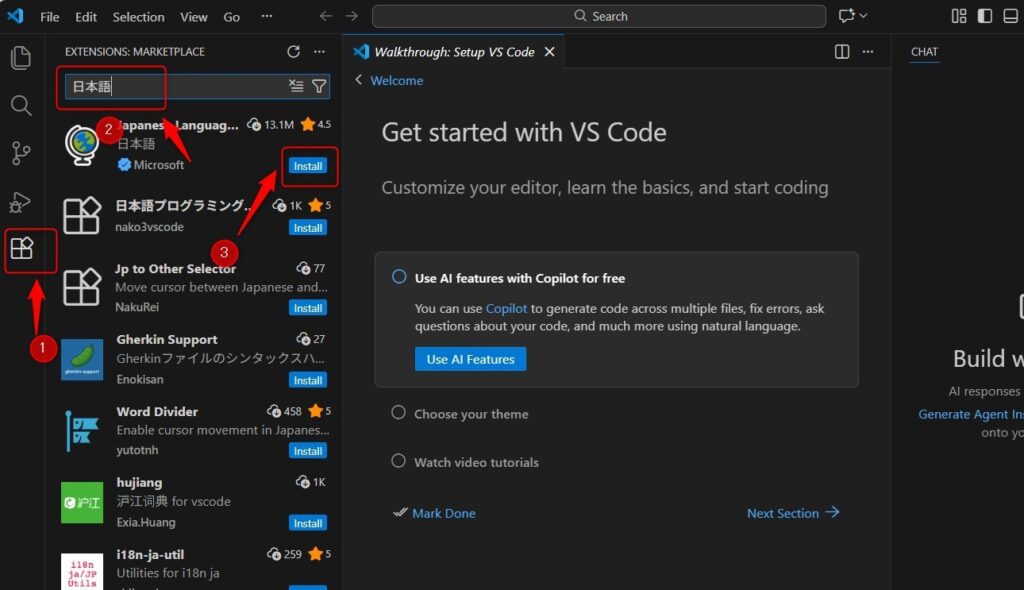Viewport: 1024px width, 590px height.
Task: Click inside the extensions search field
Action: (180, 87)
